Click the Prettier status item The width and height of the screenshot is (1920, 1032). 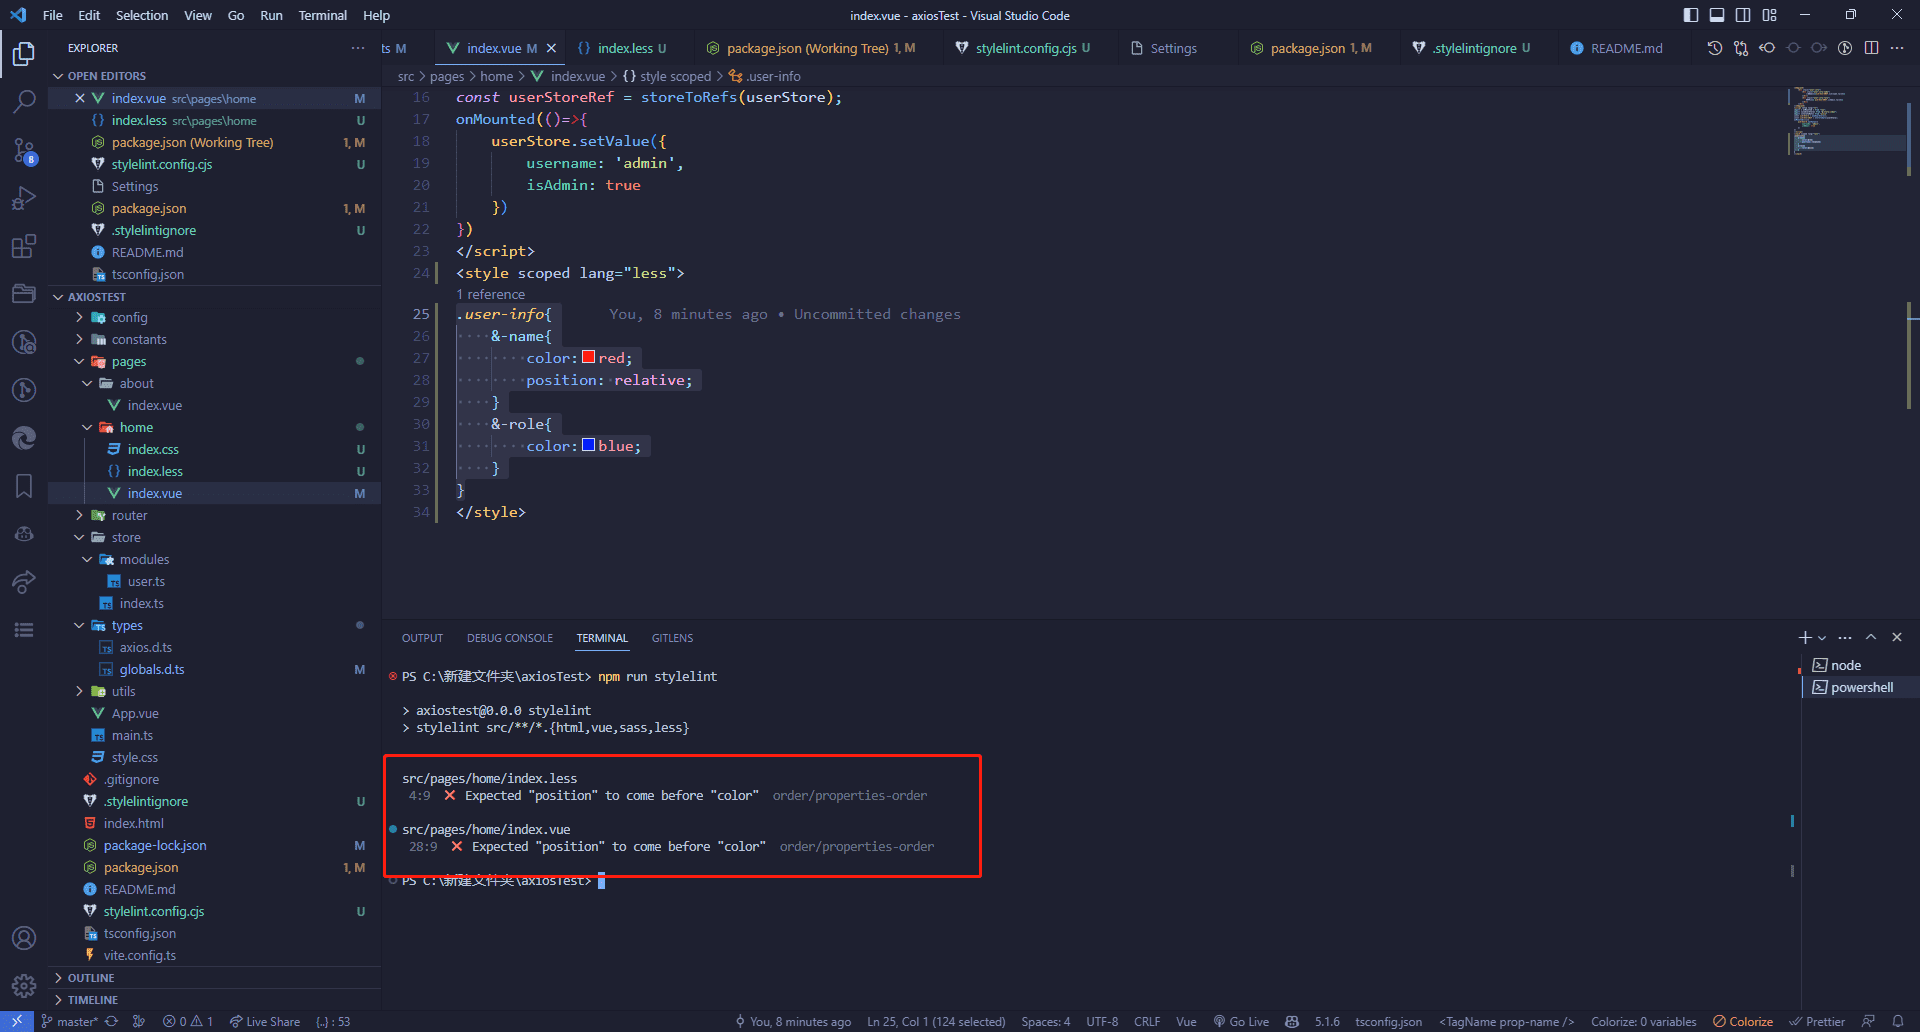1817,1021
